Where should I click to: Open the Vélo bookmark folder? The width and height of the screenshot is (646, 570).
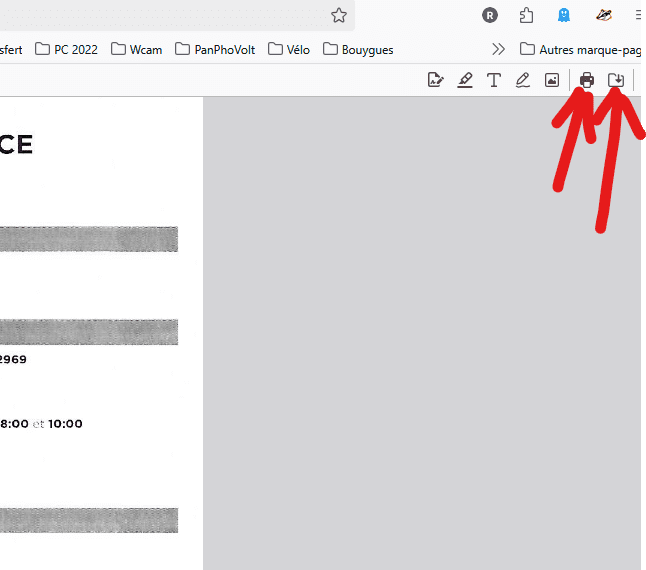288,50
